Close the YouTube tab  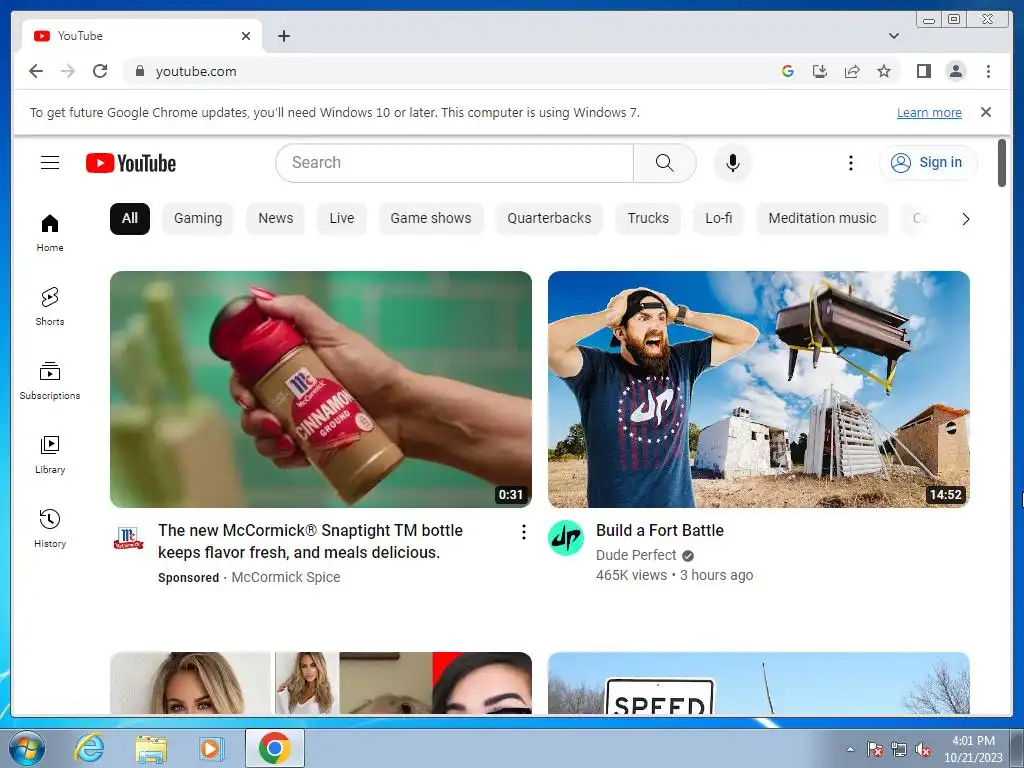pos(246,36)
